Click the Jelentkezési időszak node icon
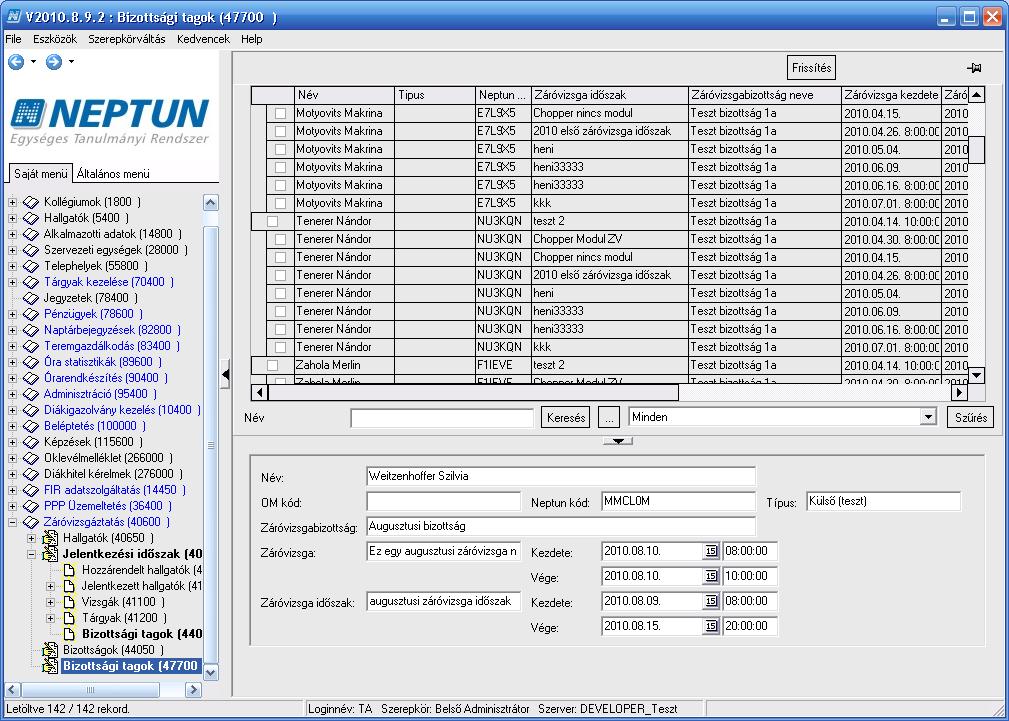Screen dimensions: 1009x721 [x=50, y=554]
